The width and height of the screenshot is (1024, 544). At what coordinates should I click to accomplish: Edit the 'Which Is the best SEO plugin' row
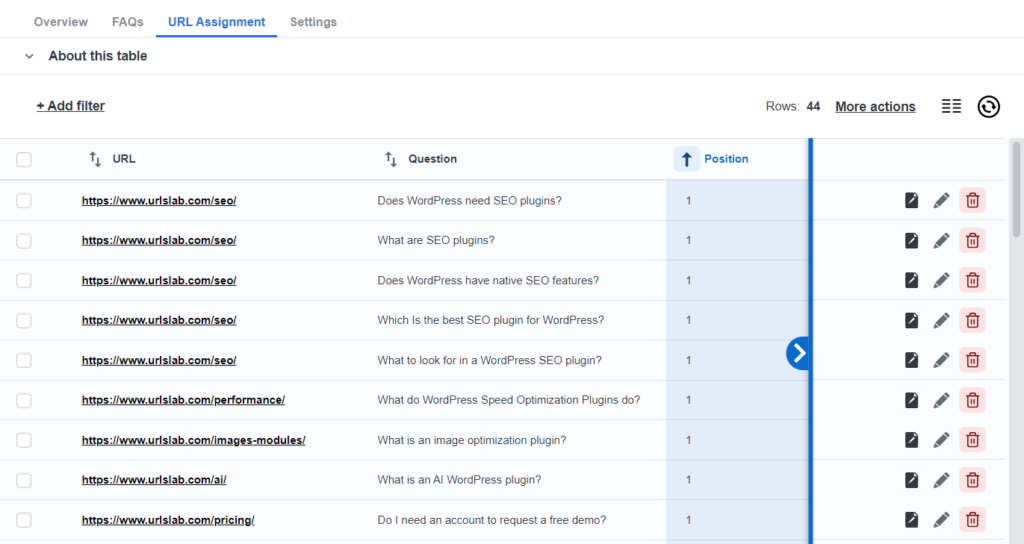(x=941, y=320)
